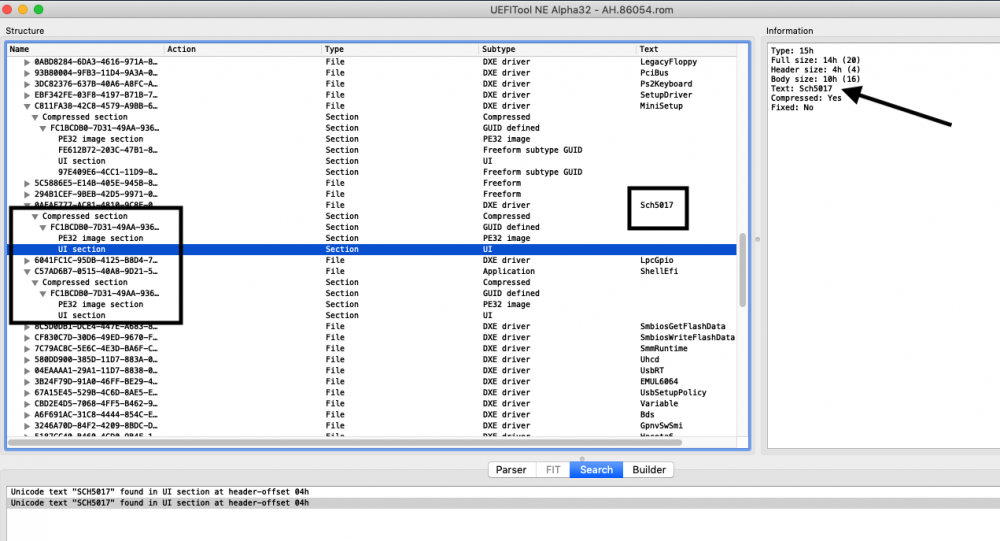Expand the GpnvSwSmi file 3246A70D row
The image size is (1000, 541).
click(x=27, y=426)
